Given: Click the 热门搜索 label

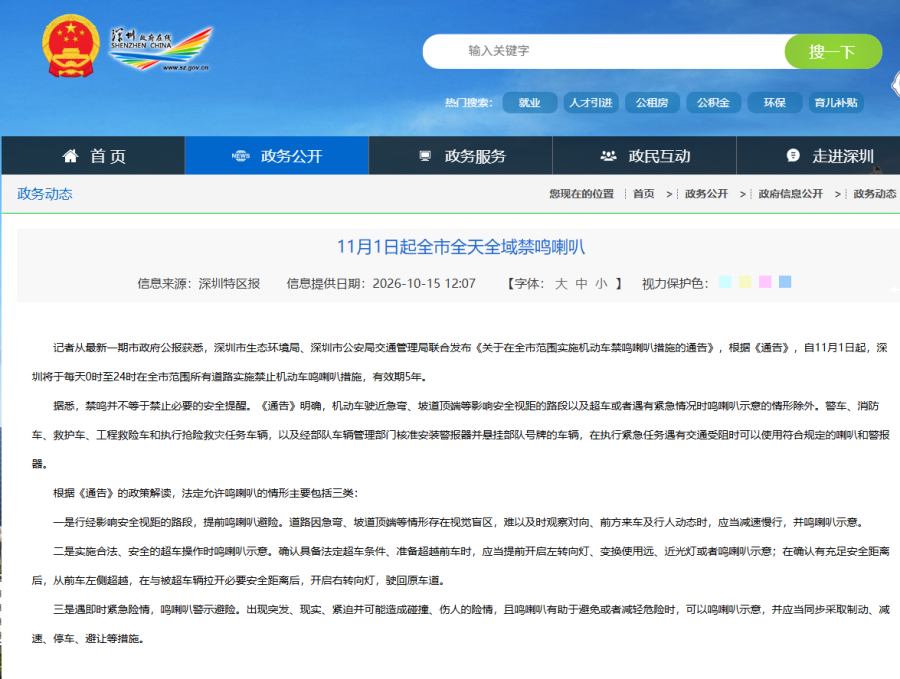Looking at the screenshot, I should (468, 103).
